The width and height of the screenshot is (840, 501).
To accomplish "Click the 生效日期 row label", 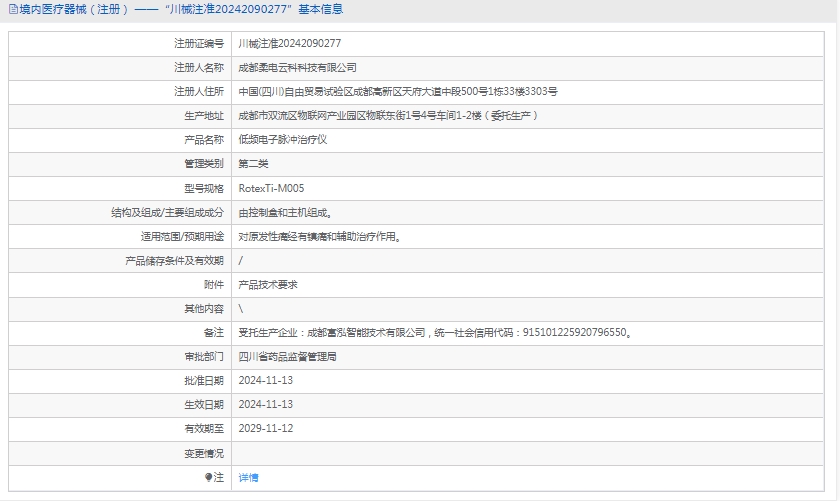I will tap(204, 404).
